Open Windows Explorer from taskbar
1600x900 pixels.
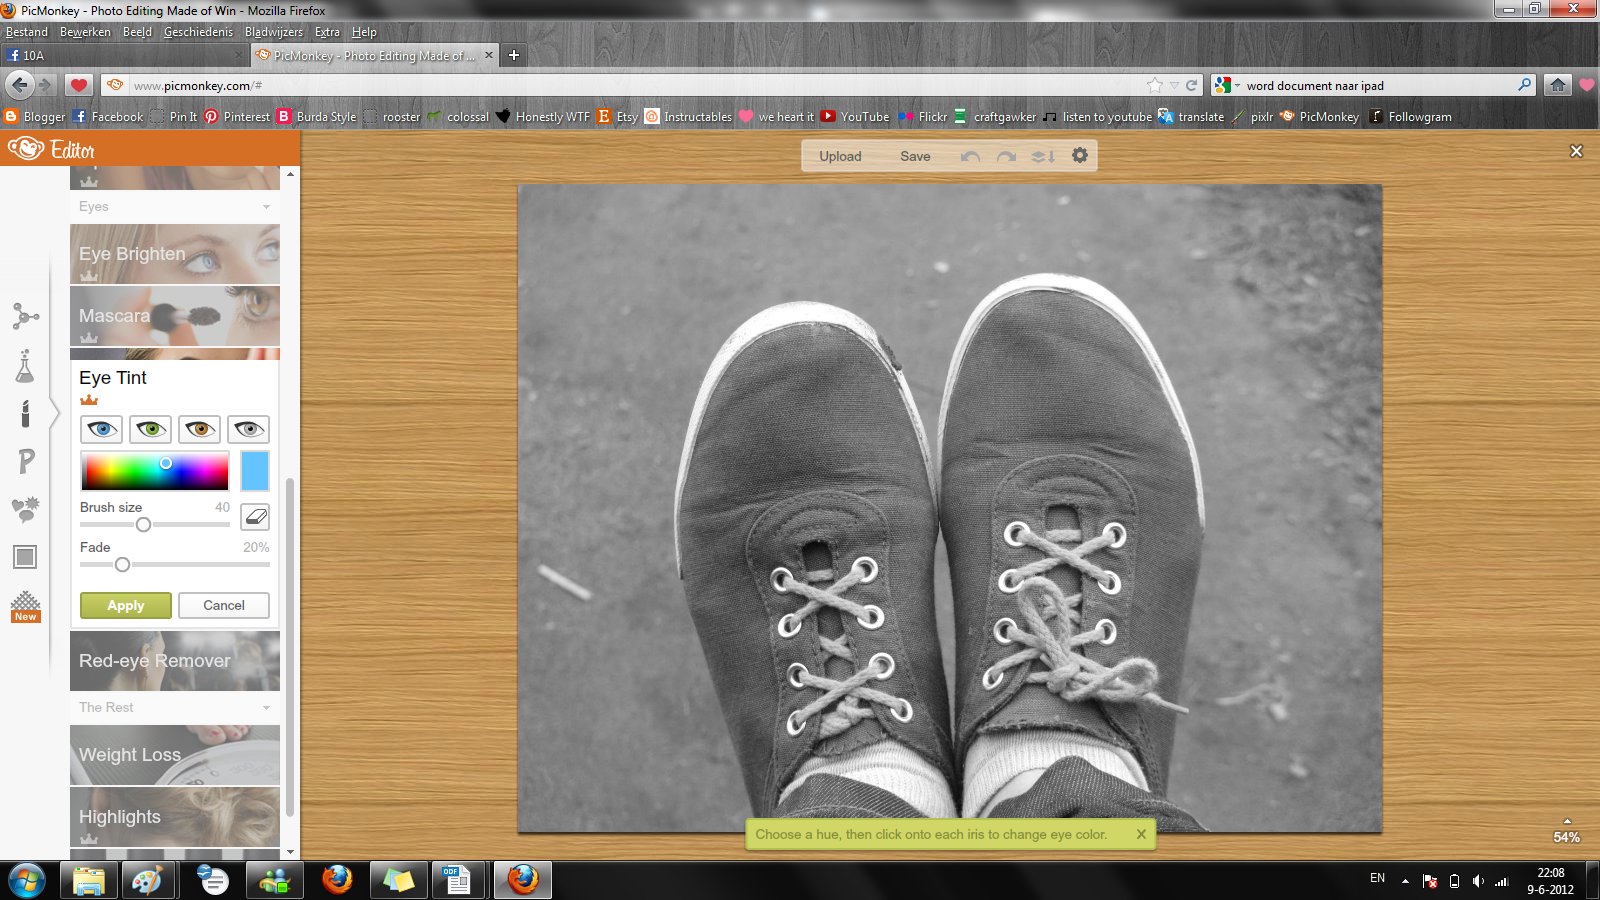tap(89, 880)
